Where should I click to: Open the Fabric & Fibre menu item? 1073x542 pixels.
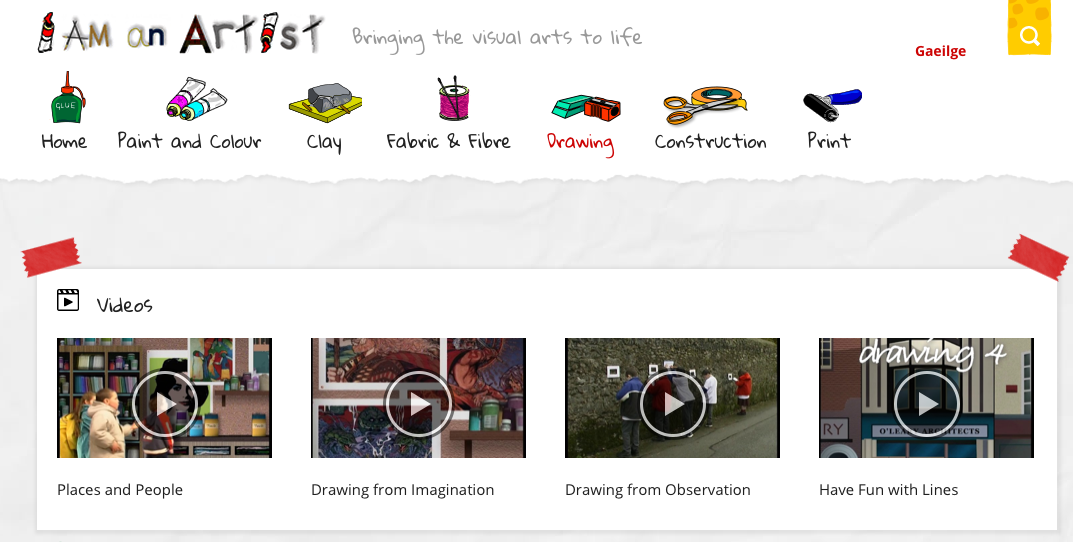pos(448,141)
